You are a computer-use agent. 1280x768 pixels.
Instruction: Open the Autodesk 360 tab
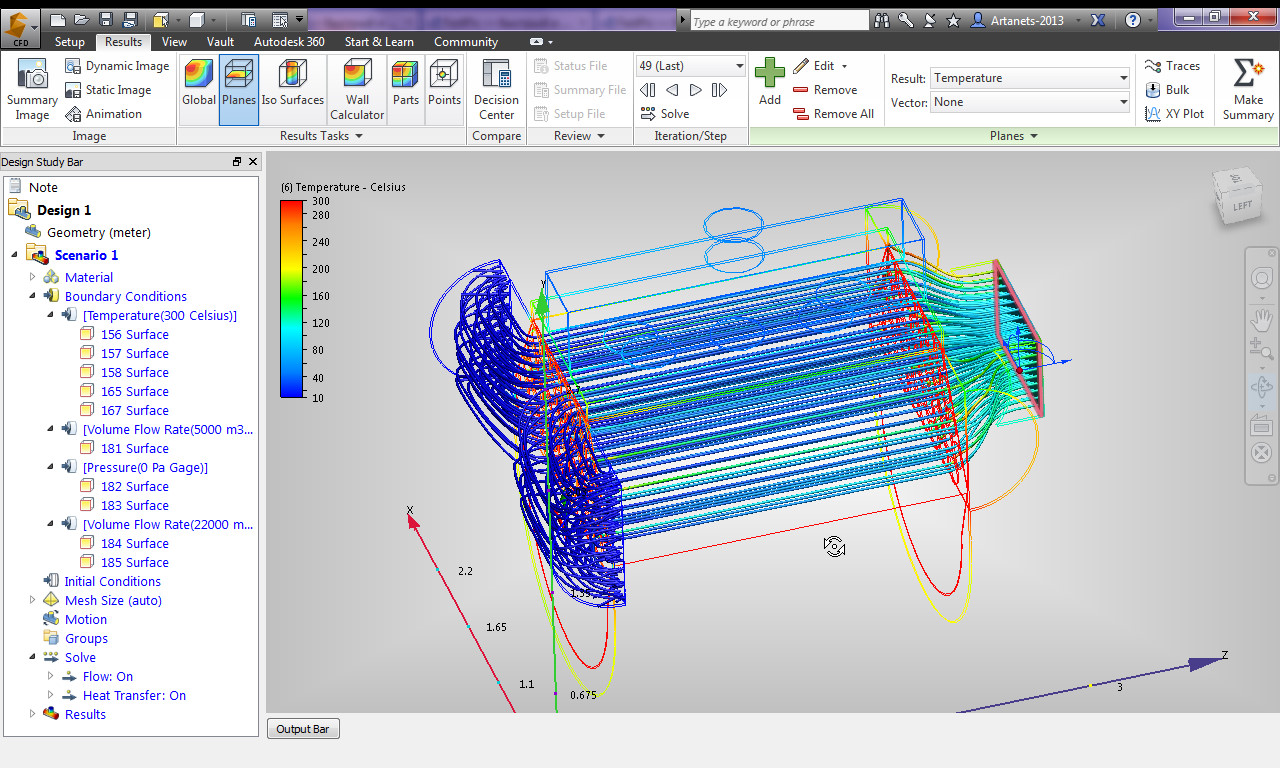tap(289, 42)
